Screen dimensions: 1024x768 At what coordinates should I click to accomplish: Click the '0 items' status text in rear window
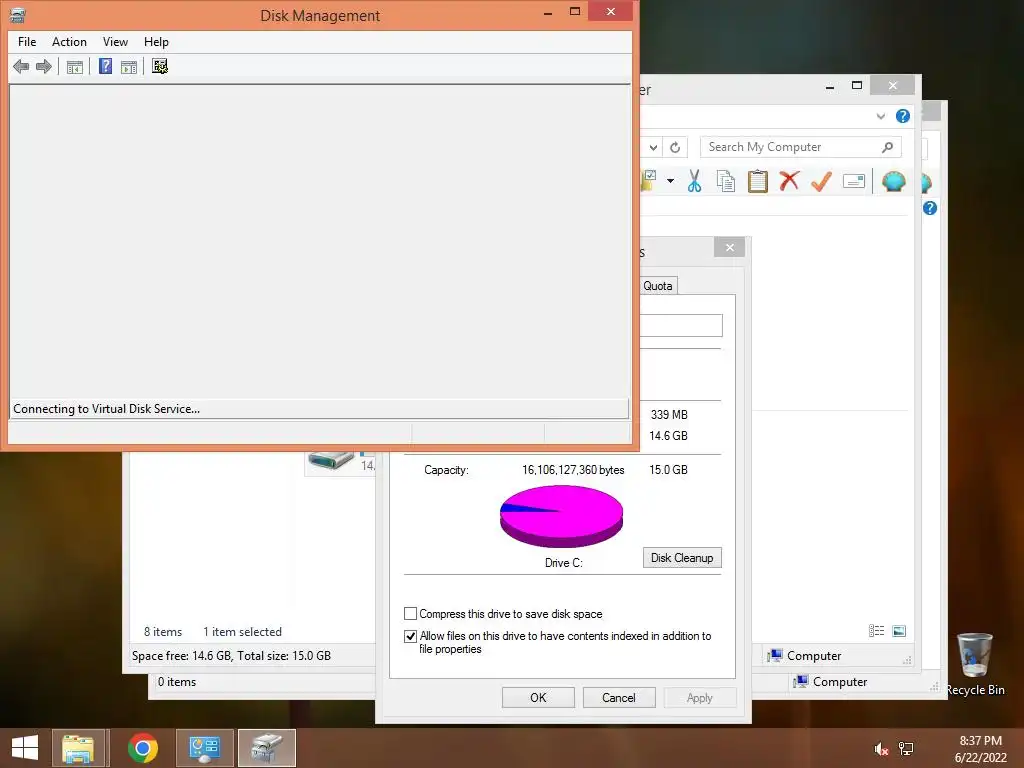(x=176, y=682)
